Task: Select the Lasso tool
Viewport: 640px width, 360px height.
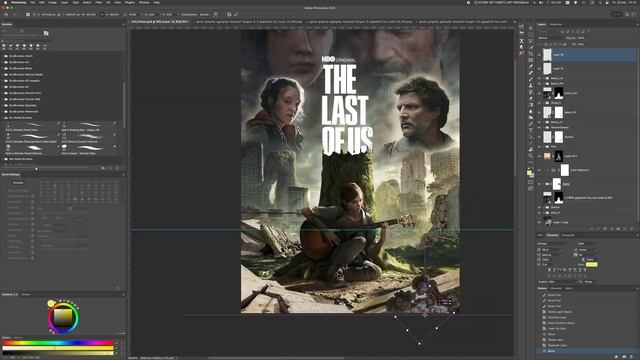Action: click(x=531, y=40)
